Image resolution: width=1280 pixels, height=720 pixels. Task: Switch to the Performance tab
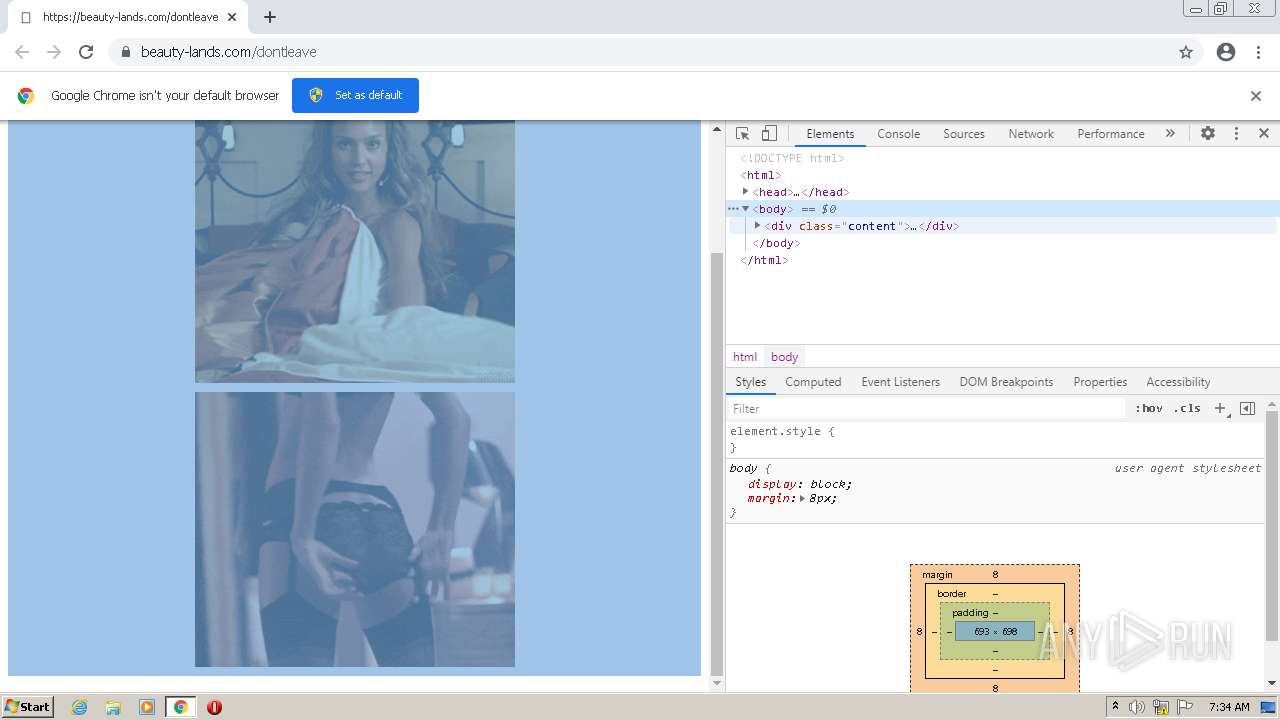click(x=1111, y=133)
